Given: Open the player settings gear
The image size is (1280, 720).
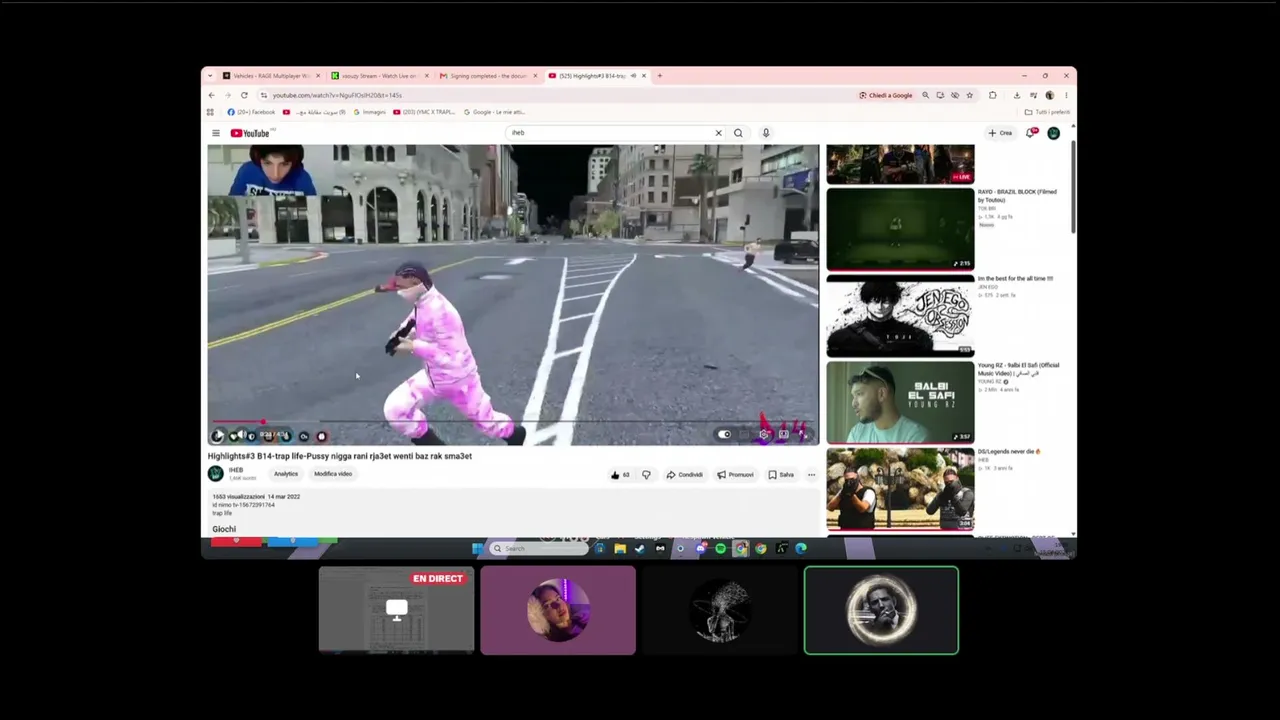Looking at the screenshot, I should tap(764, 435).
